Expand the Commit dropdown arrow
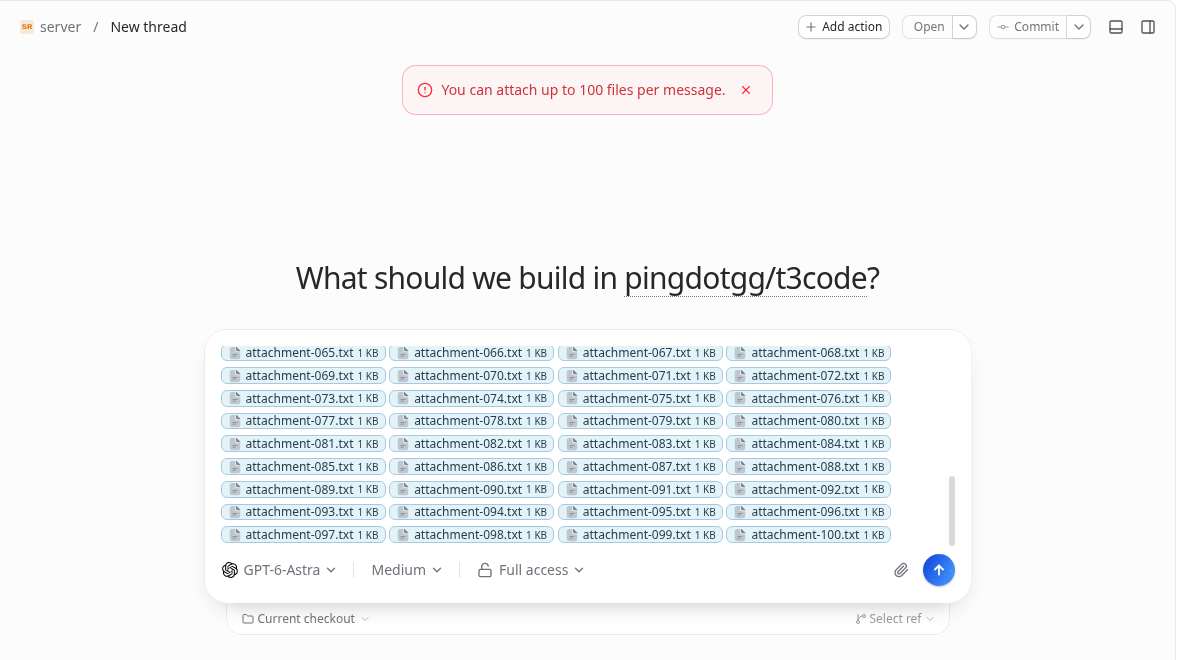This screenshot has height=660, width=1178. coord(1078,27)
